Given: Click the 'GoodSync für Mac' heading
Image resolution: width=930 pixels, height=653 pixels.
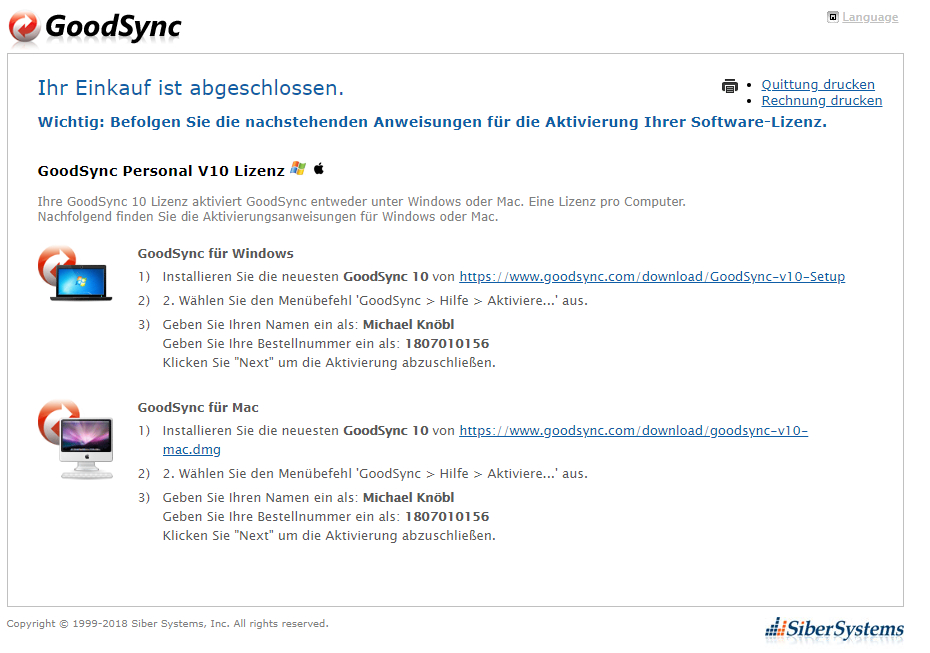Looking at the screenshot, I should pyautogui.click(x=198, y=407).
